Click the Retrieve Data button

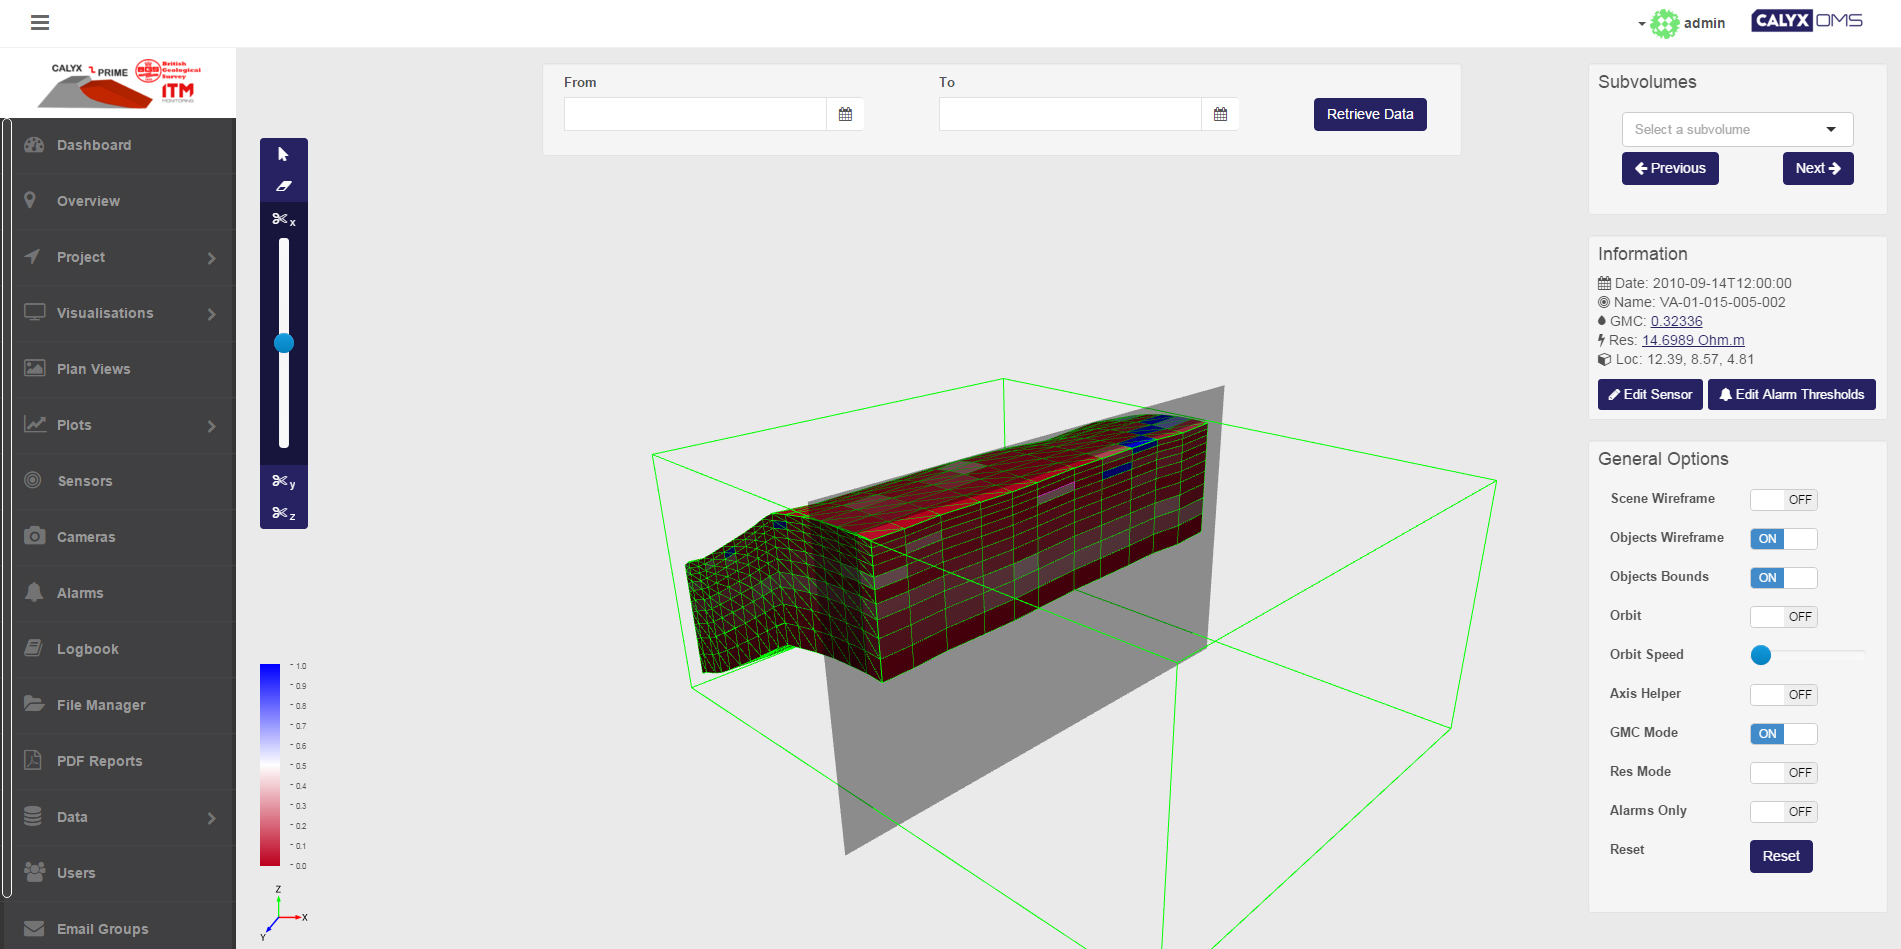(x=1369, y=115)
